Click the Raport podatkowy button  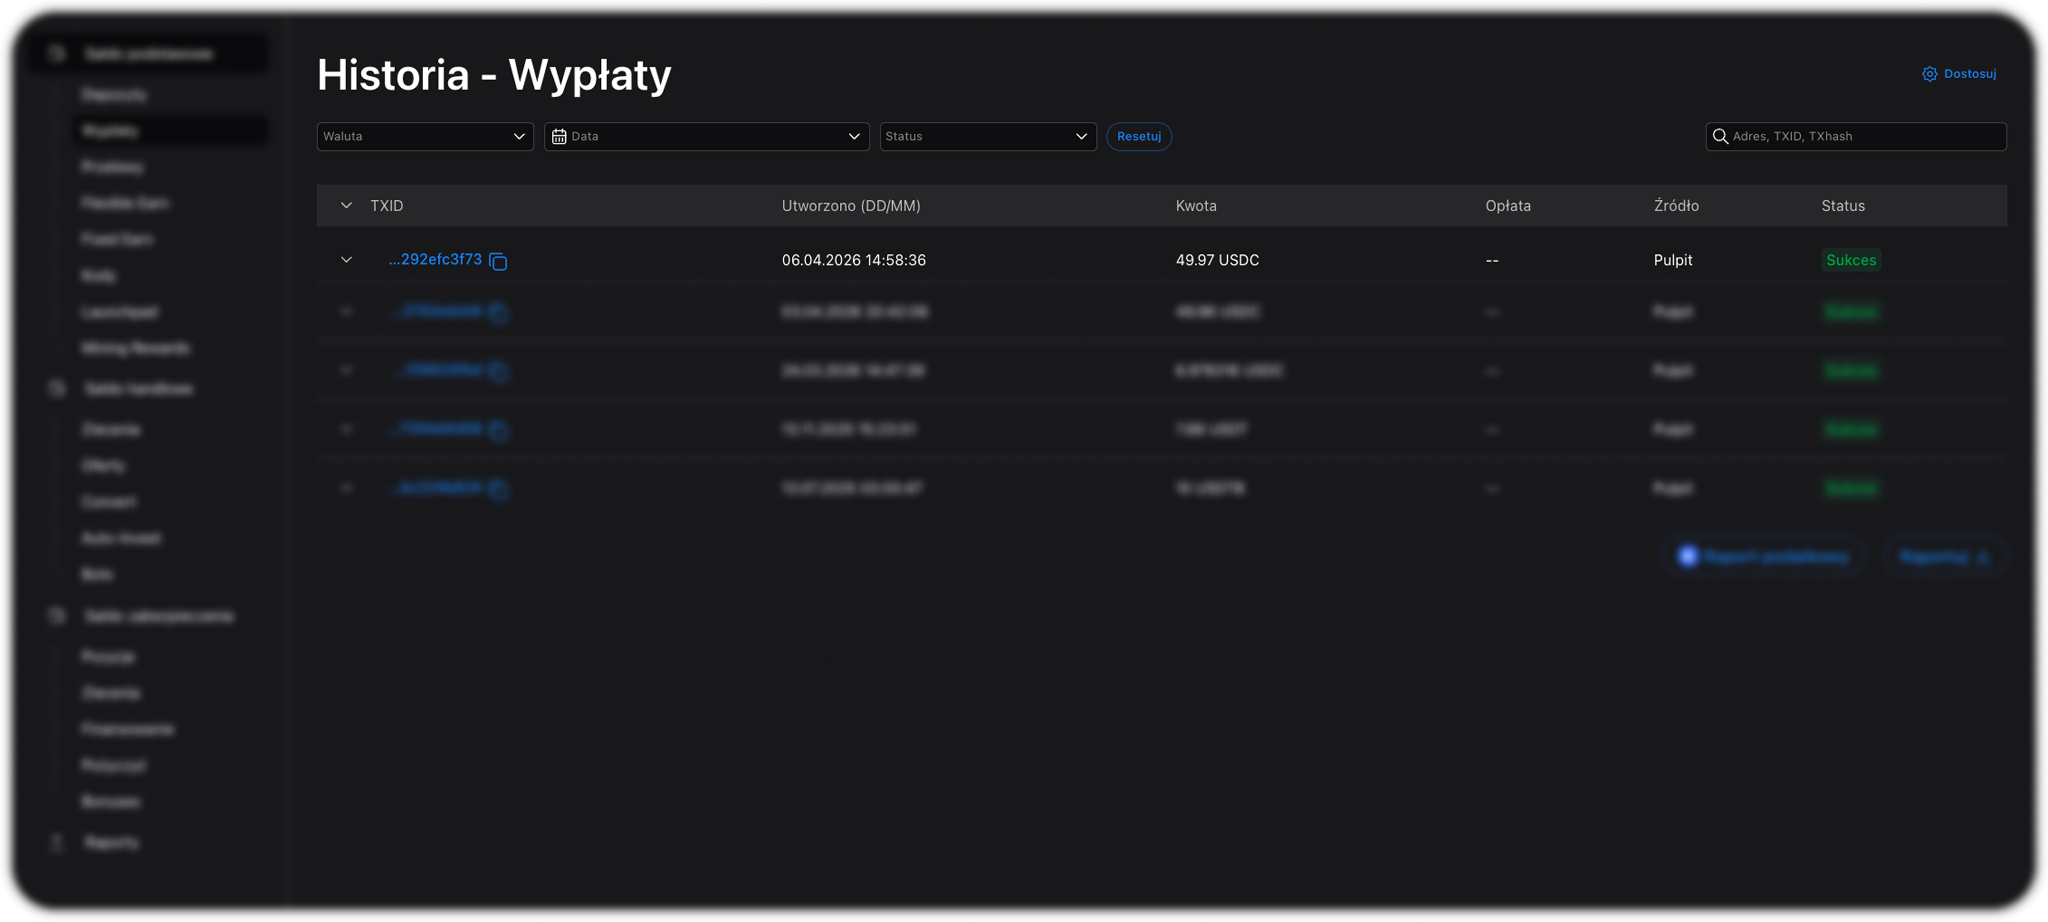1765,556
